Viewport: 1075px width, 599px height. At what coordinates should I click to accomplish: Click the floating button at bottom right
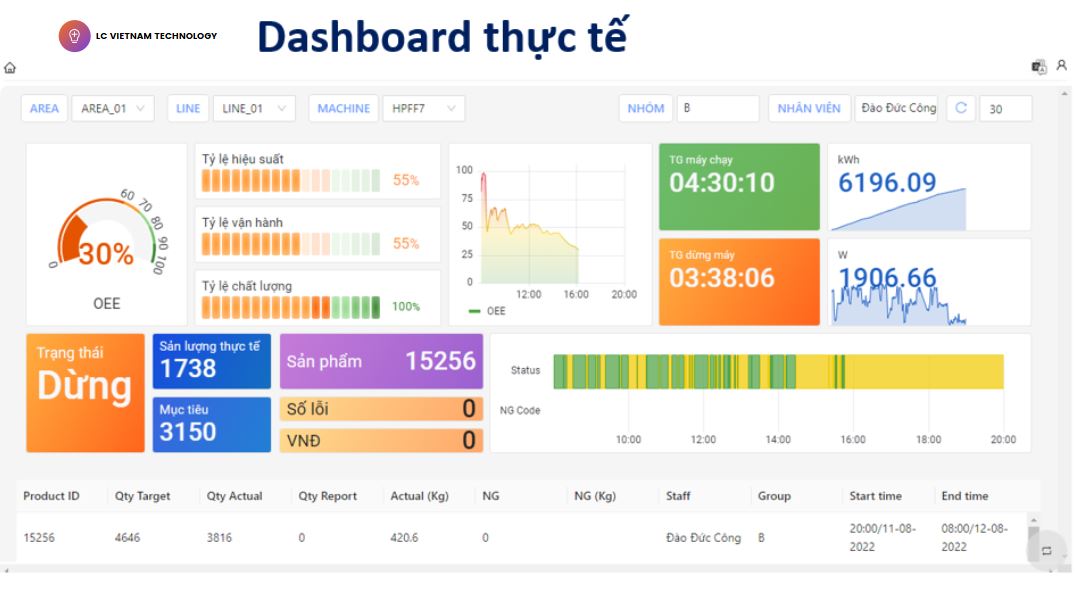coord(1046,551)
